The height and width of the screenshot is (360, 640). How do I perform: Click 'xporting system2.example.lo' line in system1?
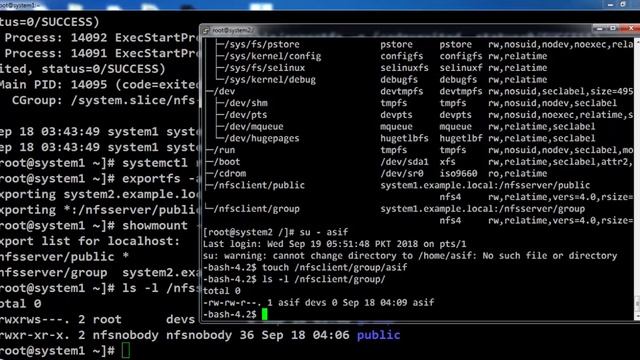100,195
